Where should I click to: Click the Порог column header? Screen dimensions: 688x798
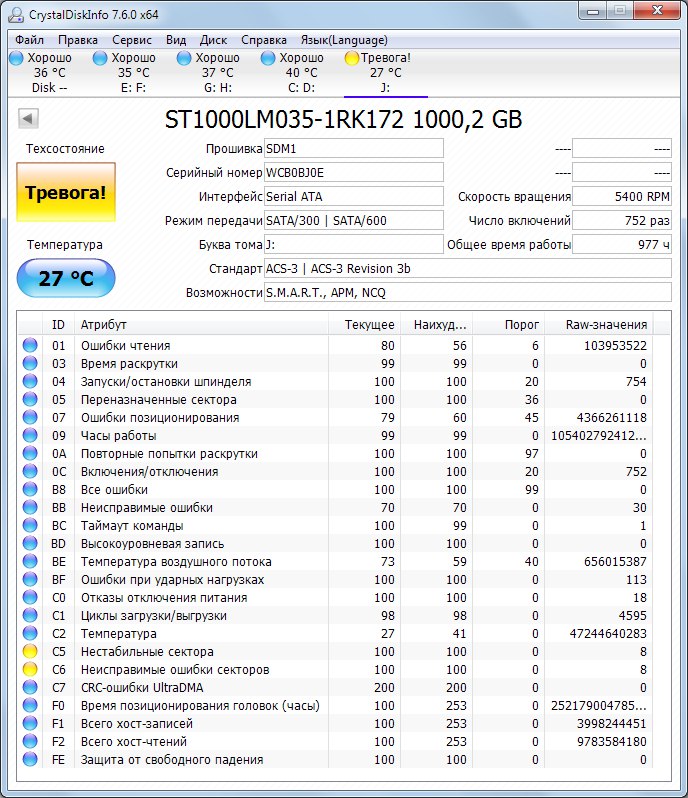click(508, 324)
